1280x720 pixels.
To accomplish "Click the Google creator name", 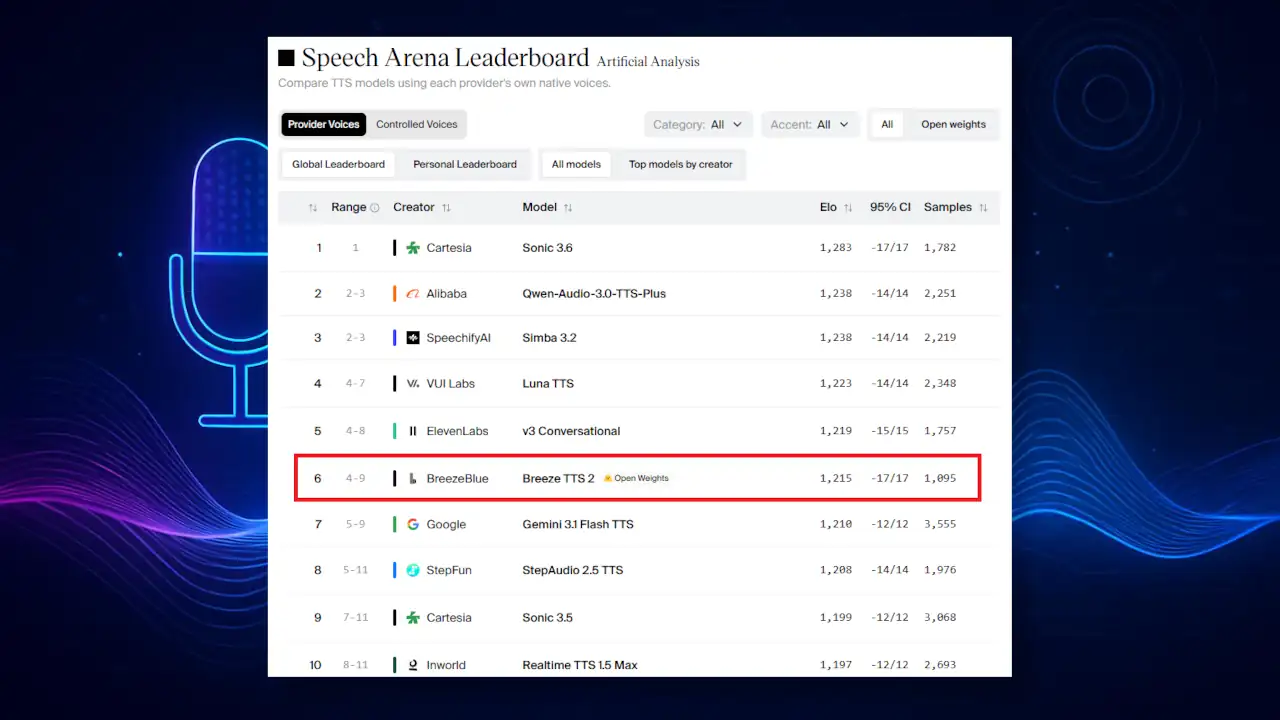I will (x=446, y=525).
